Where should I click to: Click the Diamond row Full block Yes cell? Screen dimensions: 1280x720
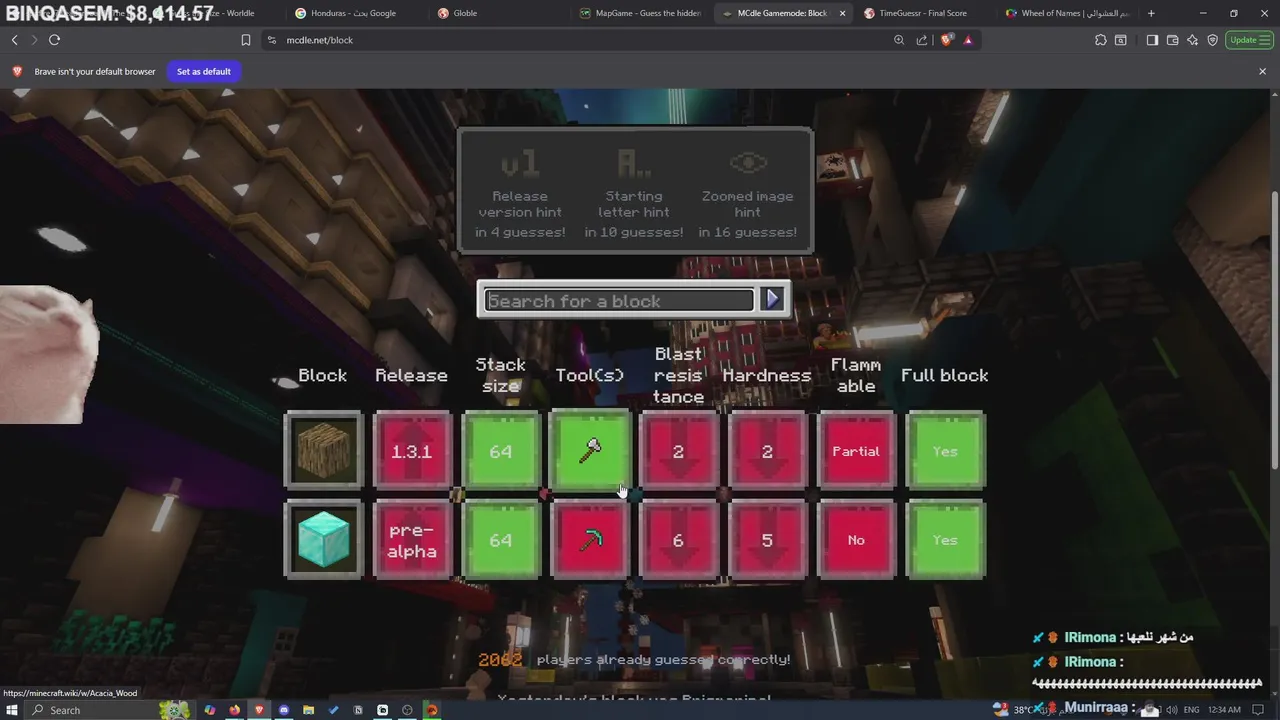pyautogui.click(x=945, y=540)
